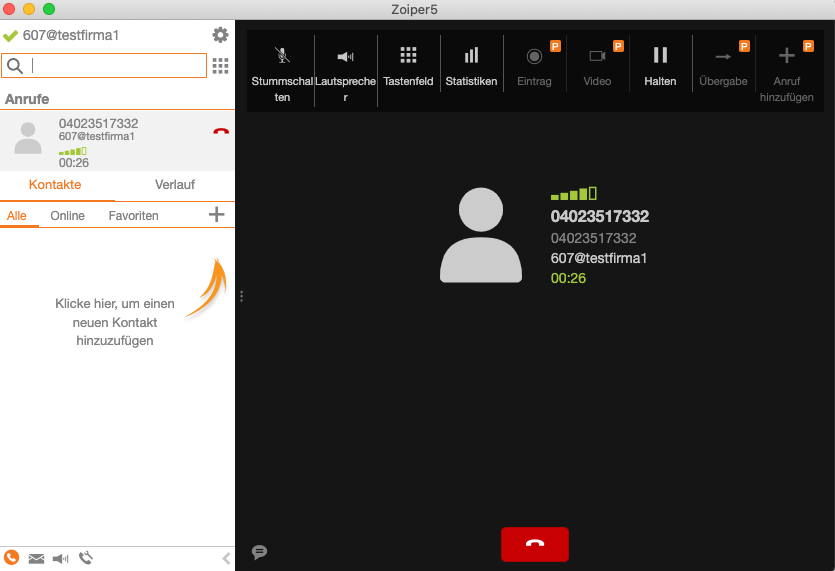Open settings gear icon
This screenshot has width=835, height=571.
220,35
